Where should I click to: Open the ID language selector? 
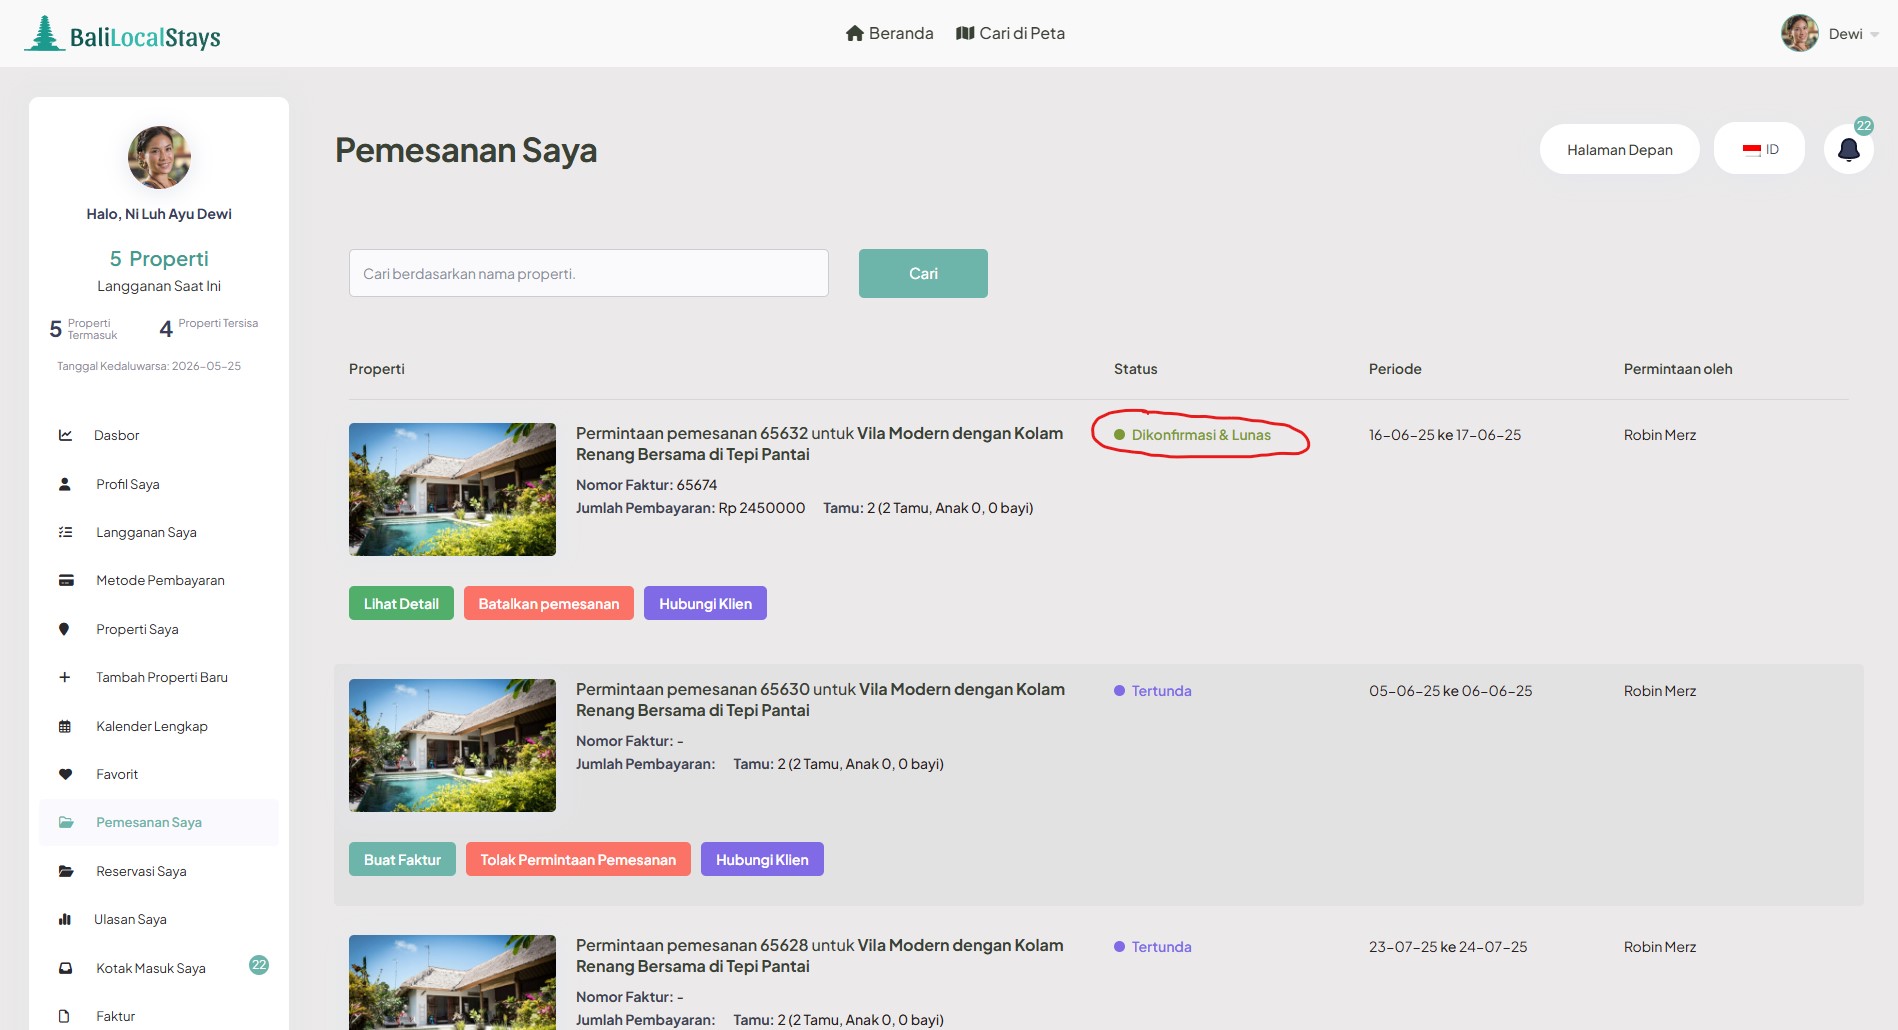[1759, 149]
